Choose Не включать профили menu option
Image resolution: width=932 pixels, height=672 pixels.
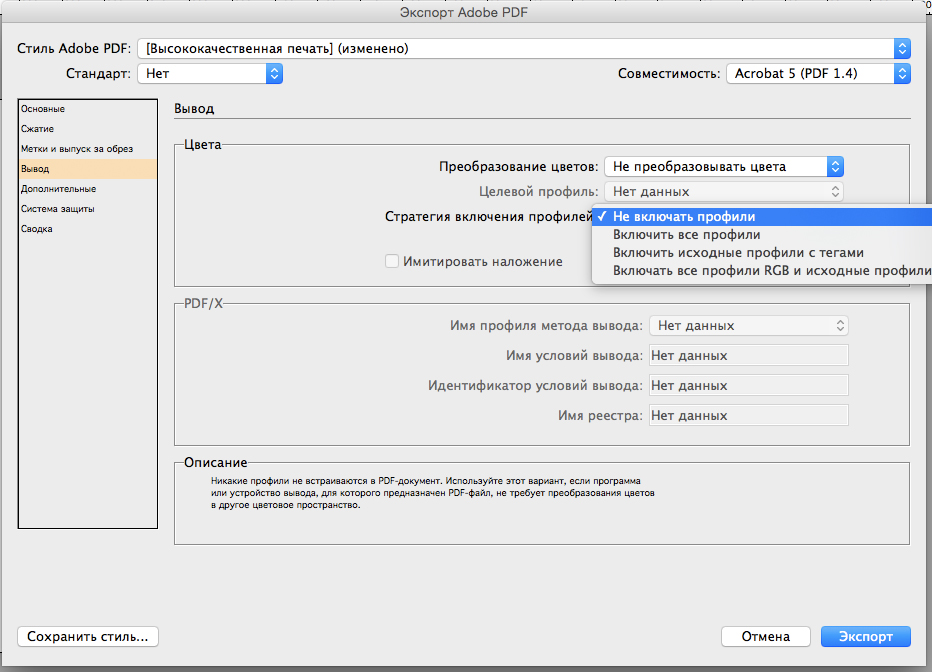click(x=762, y=217)
